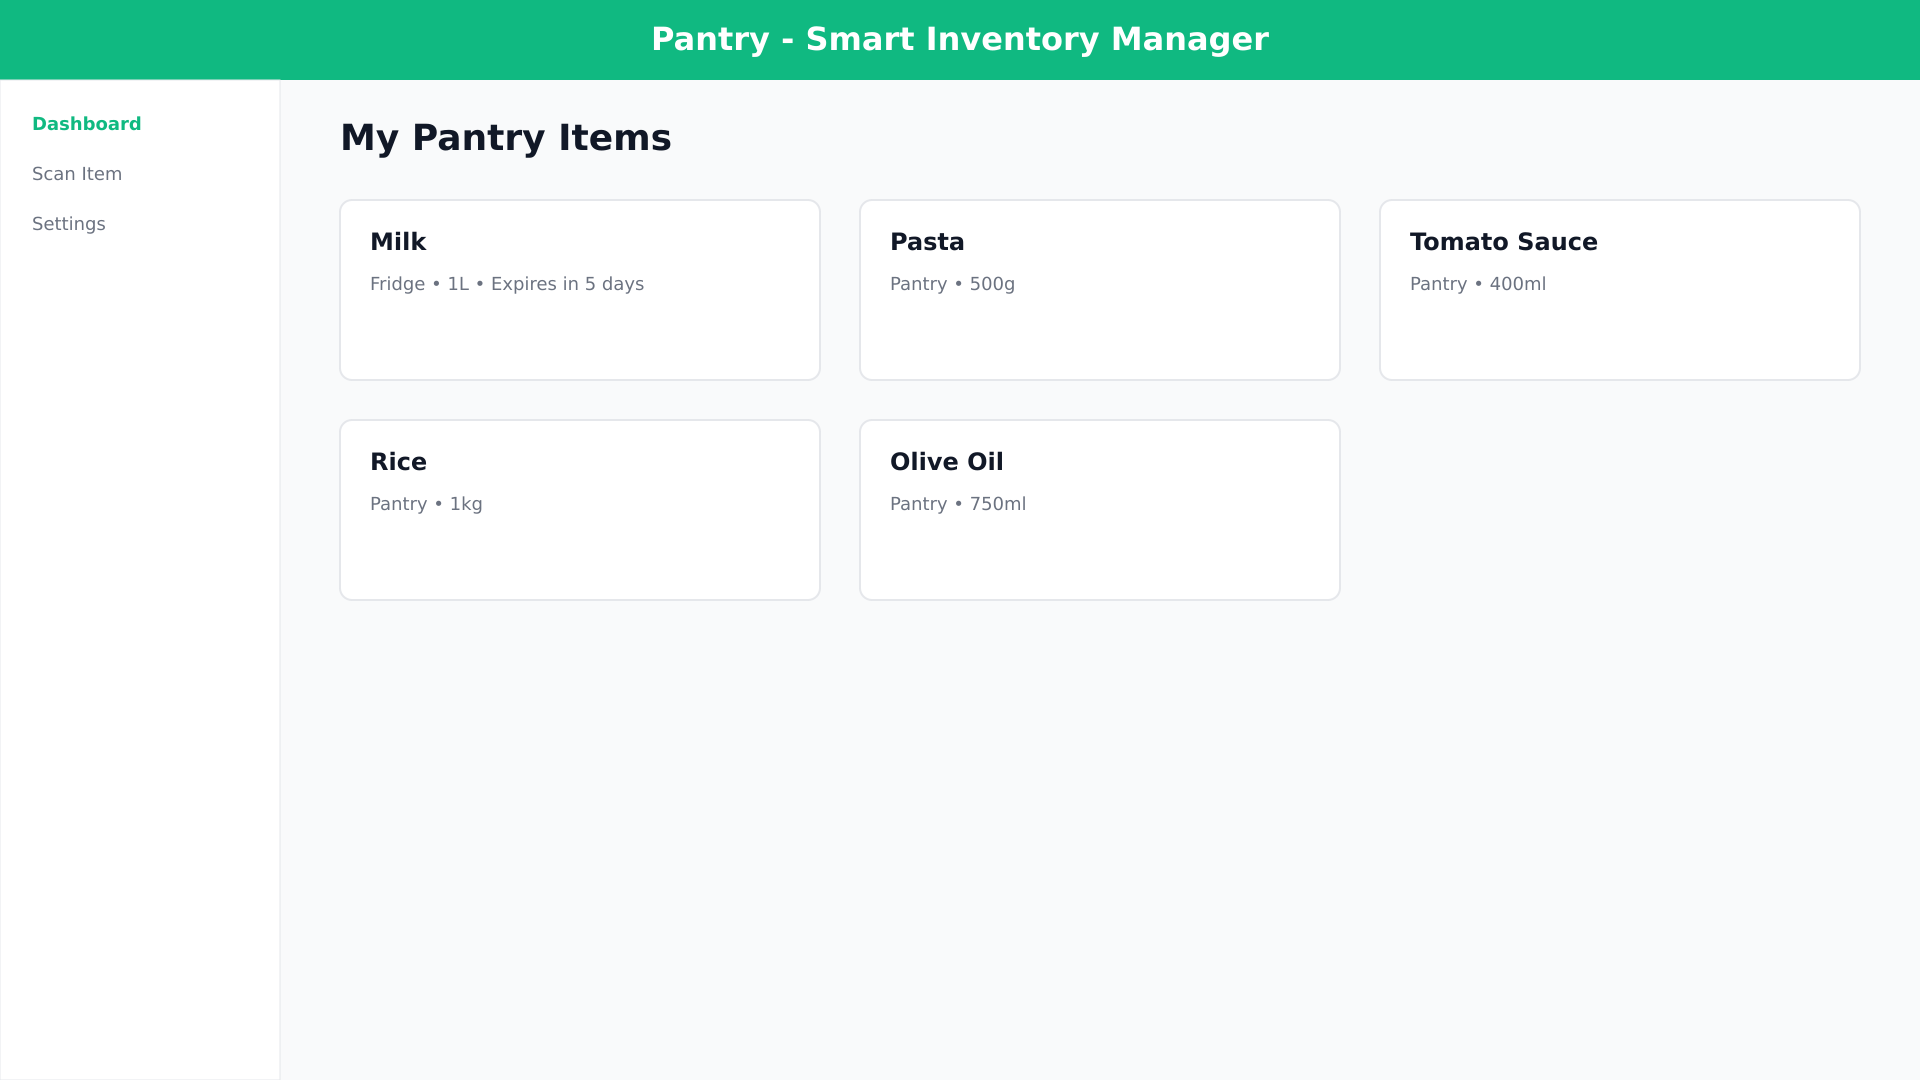Open Settings from the sidebar
Viewport: 1920px width, 1080px height.
pyautogui.click(x=69, y=224)
